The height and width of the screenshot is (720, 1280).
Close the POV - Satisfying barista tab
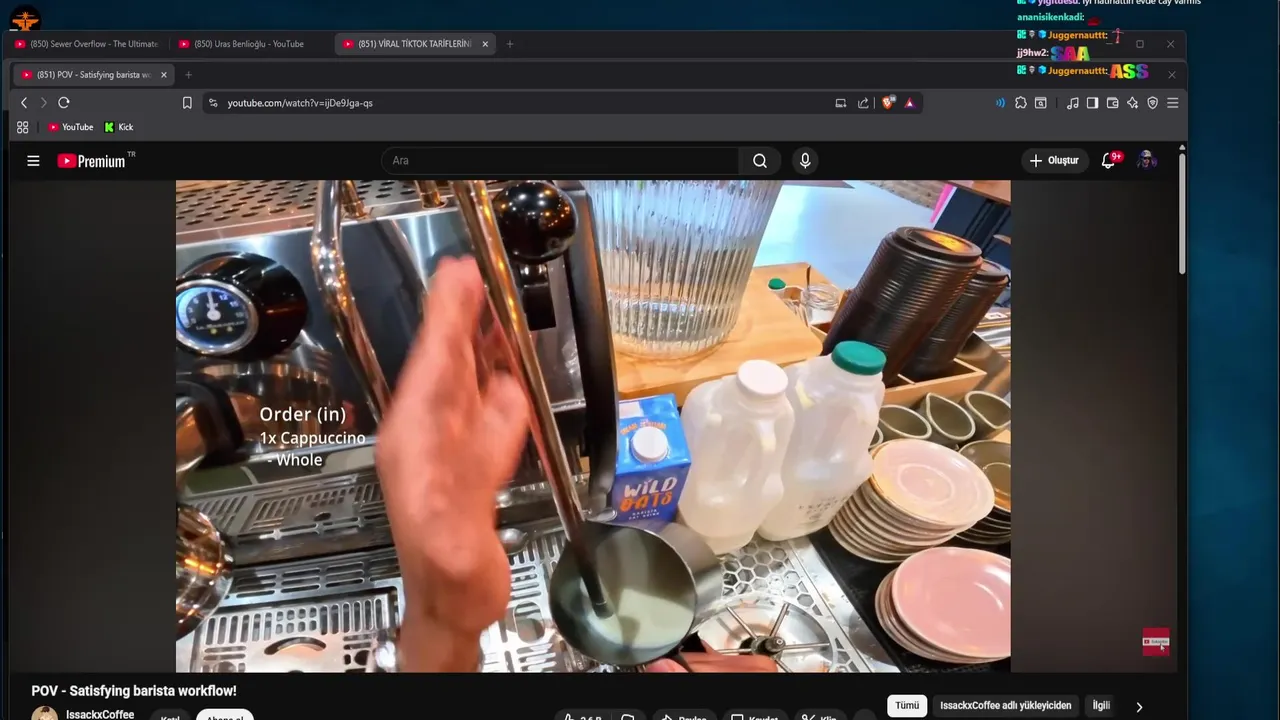coord(164,75)
